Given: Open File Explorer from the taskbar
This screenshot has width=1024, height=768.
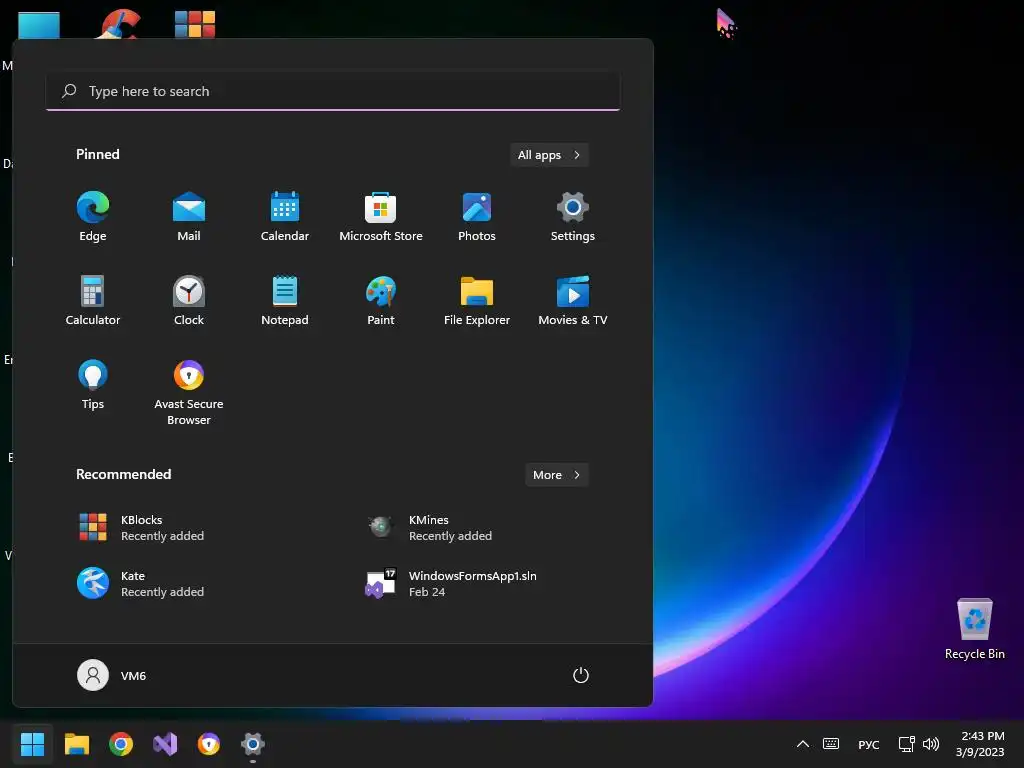Looking at the screenshot, I should pyautogui.click(x=77, y=744).
